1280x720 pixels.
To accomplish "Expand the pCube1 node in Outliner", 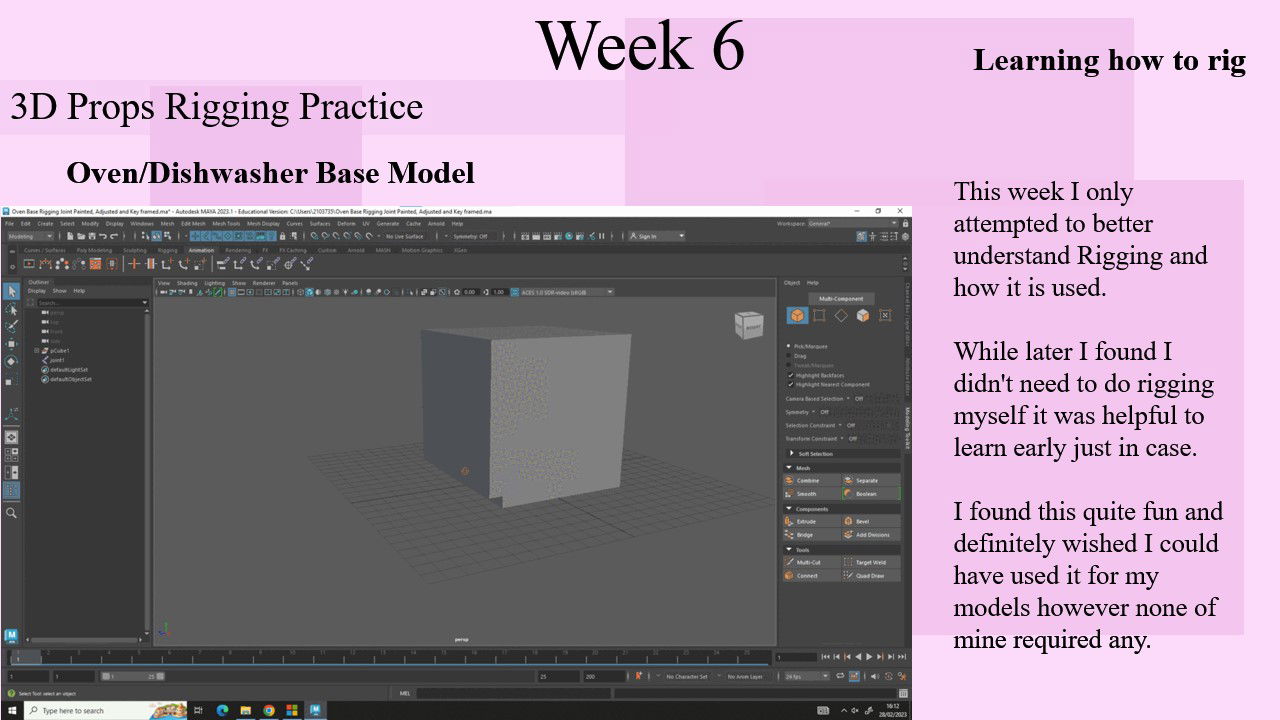I will click(x=37, y=351).
